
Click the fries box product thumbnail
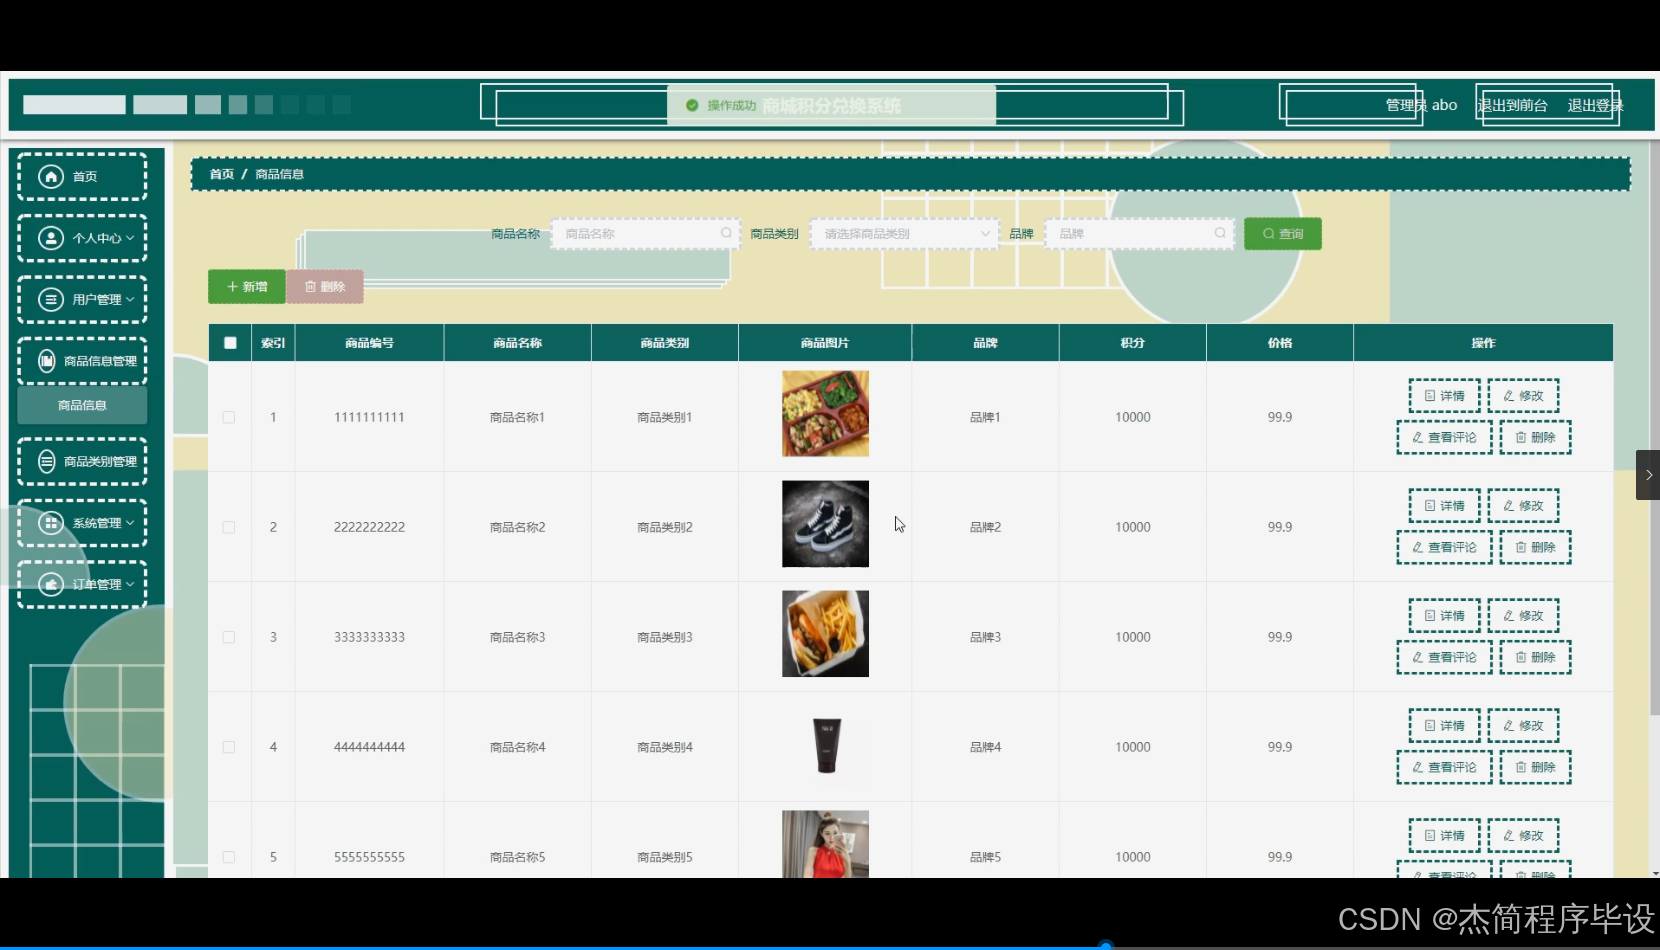[x=825, y=634]
